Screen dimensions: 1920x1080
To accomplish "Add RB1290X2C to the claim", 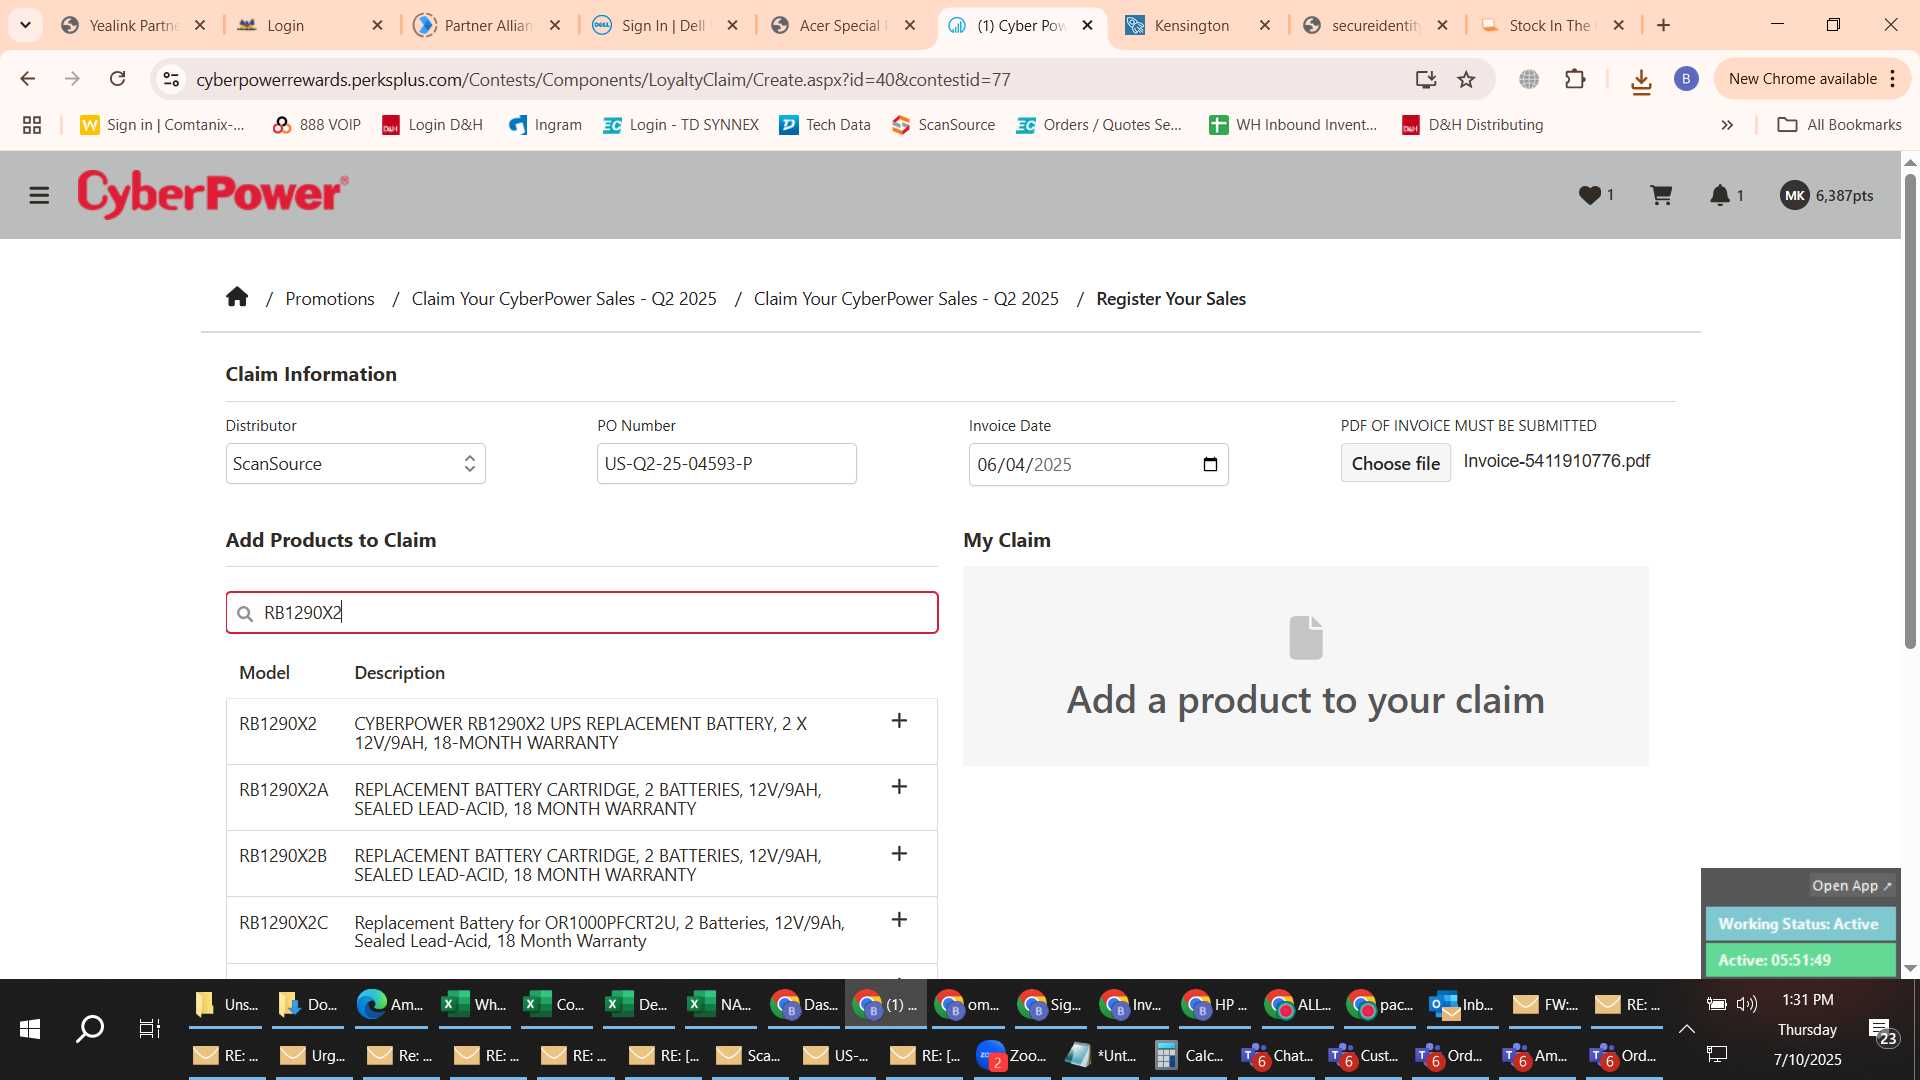I will click(899, 920).
